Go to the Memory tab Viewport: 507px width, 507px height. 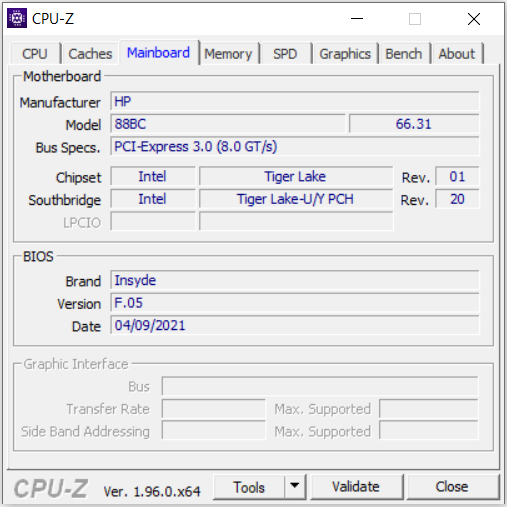pyautogui.click(x=228, y=54)
